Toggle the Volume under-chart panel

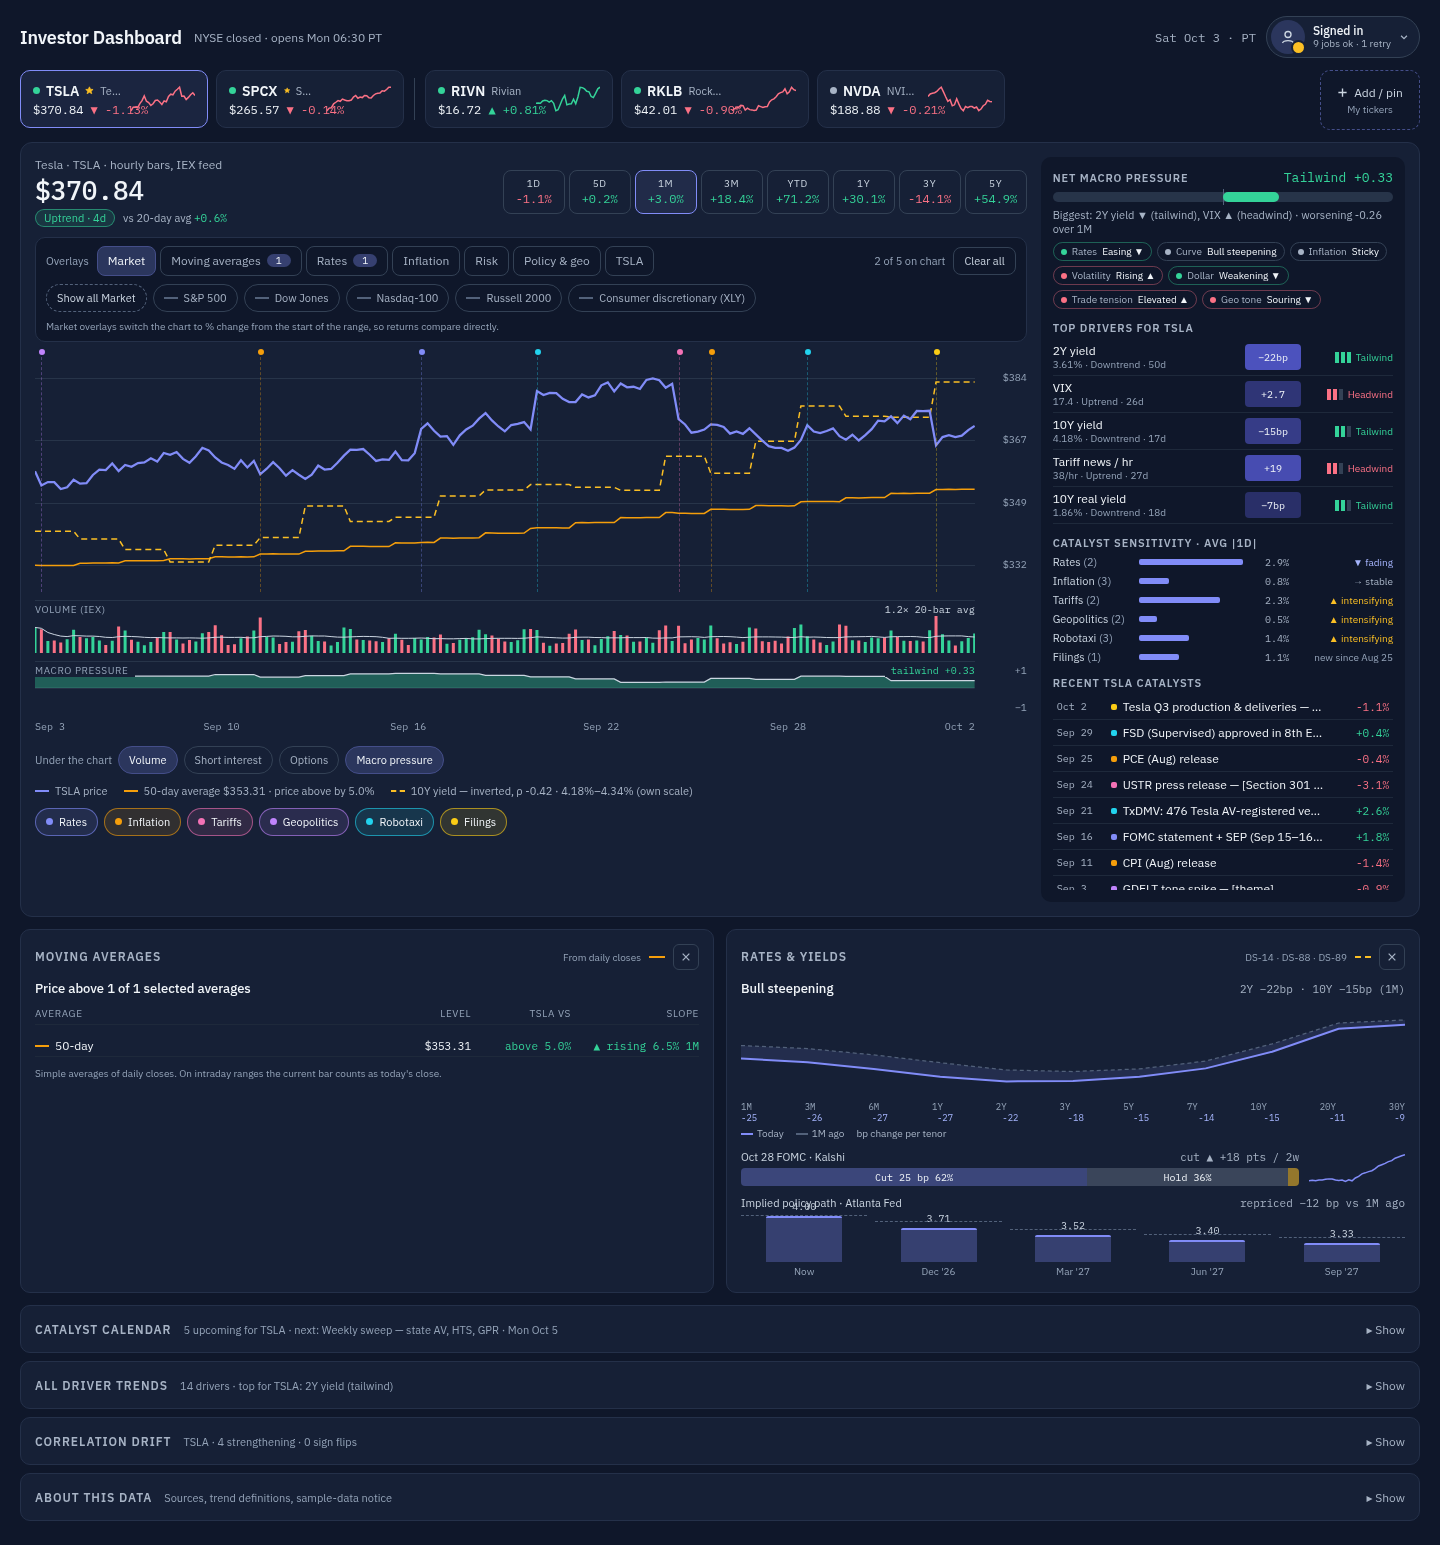click(148, 760)
